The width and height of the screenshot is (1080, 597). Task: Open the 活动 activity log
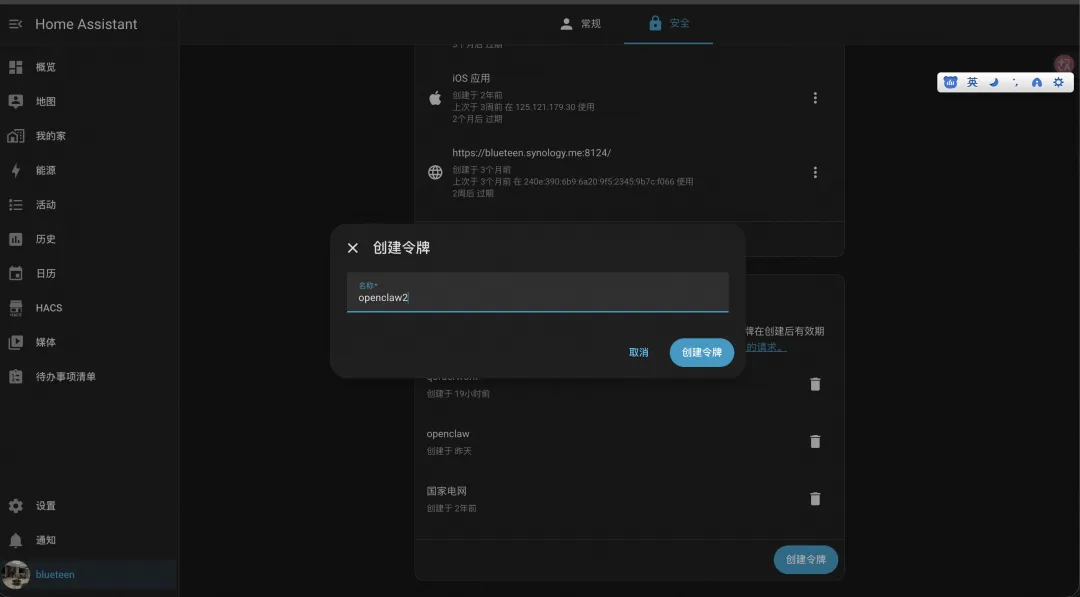click(x=88, y=205)
